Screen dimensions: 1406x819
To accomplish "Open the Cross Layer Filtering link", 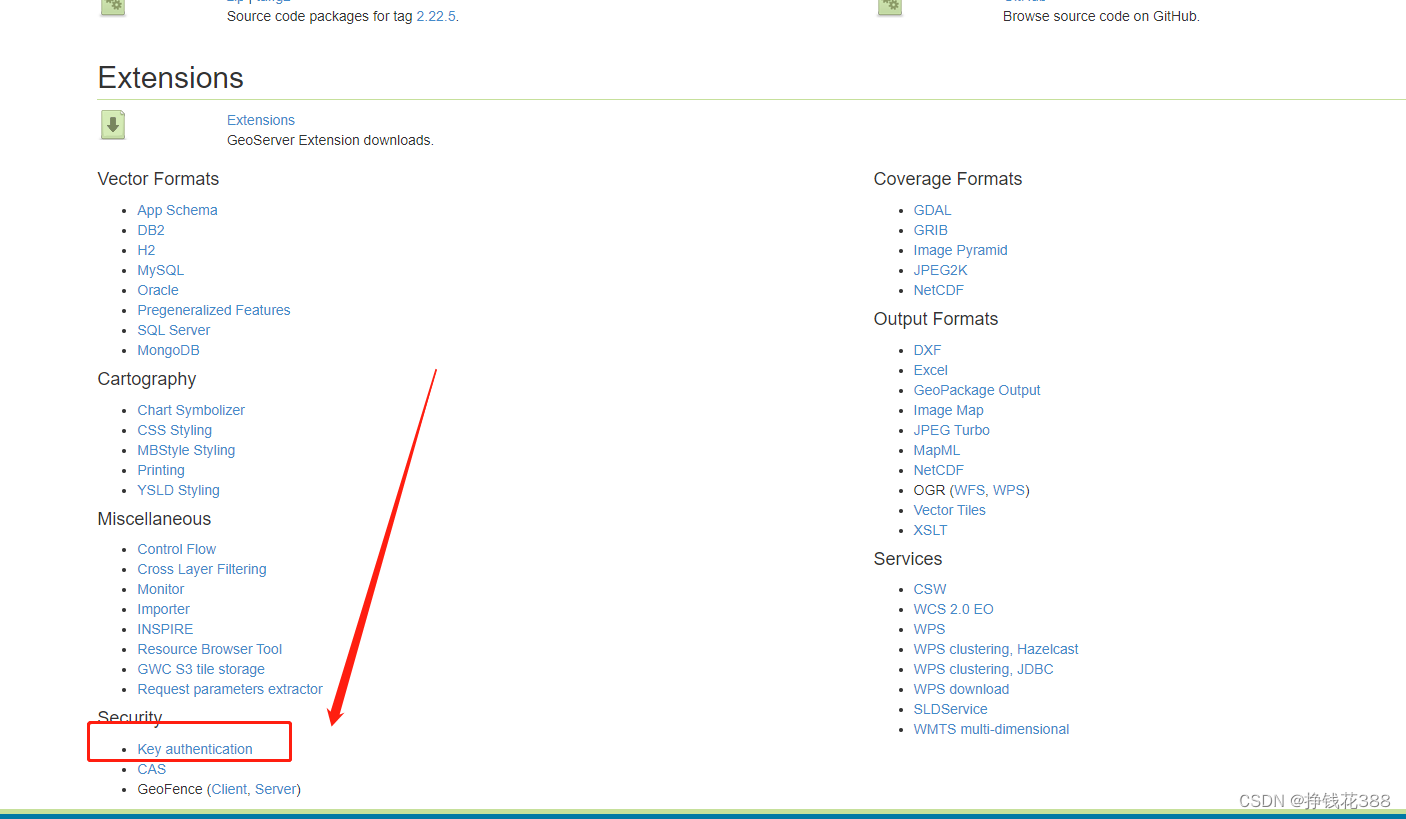I will coord(202,569).
